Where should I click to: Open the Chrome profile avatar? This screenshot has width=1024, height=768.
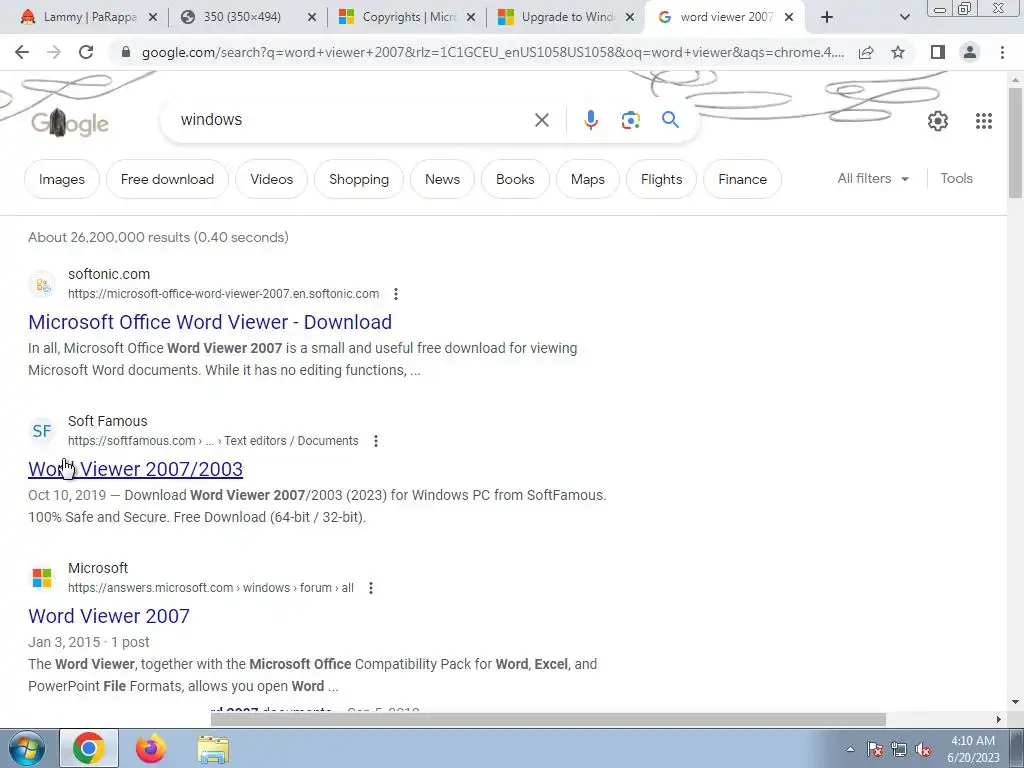(970, 52)
